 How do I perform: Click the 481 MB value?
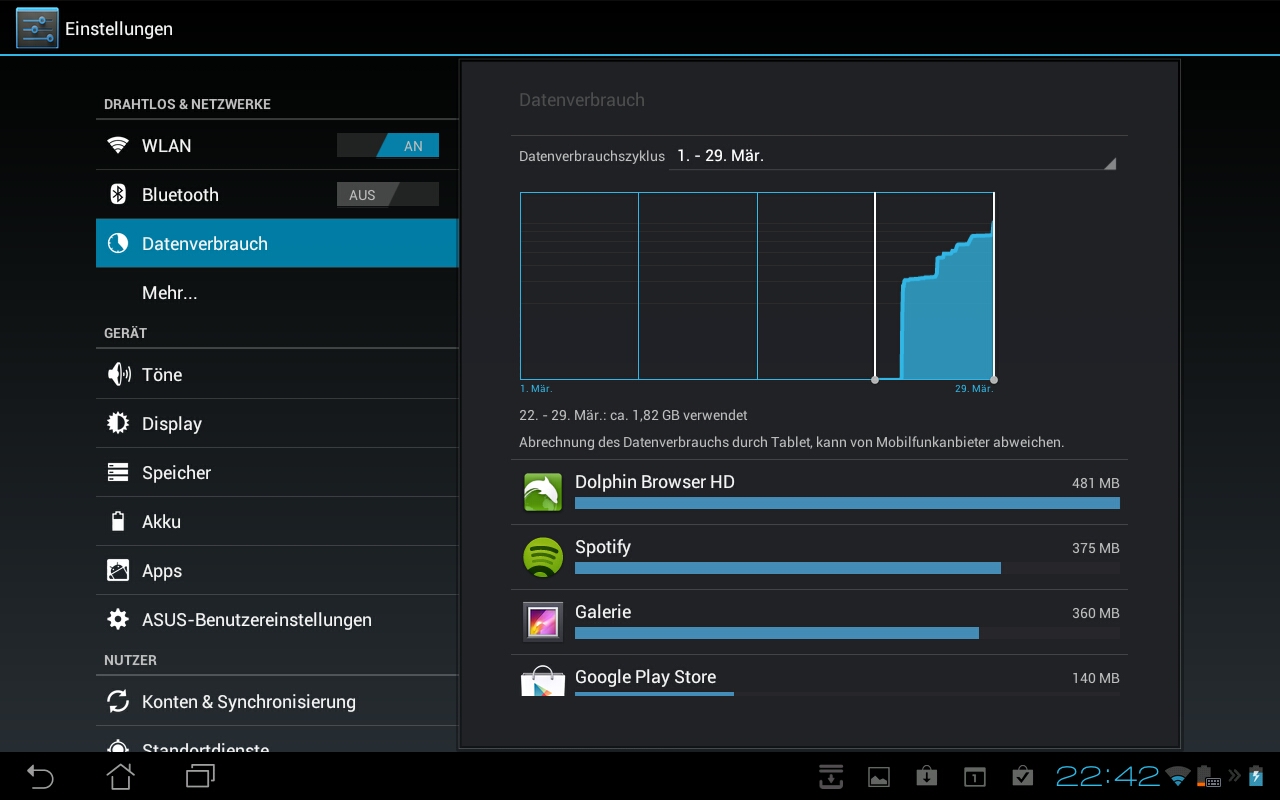1095,483
